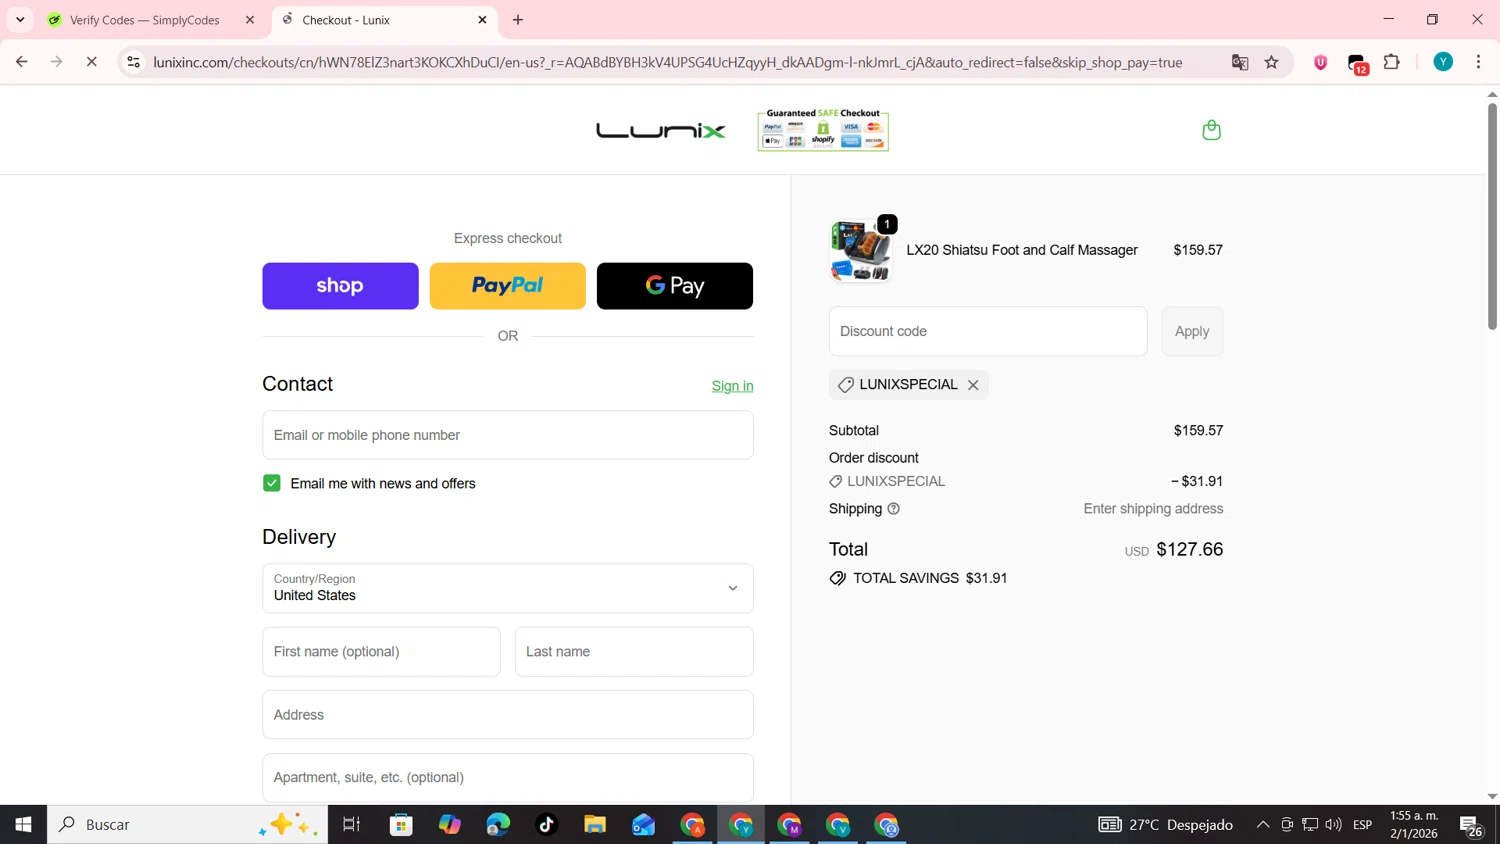Go forward in browser history
This screenshot has width=1500, height=844.
tap(57, 62)
